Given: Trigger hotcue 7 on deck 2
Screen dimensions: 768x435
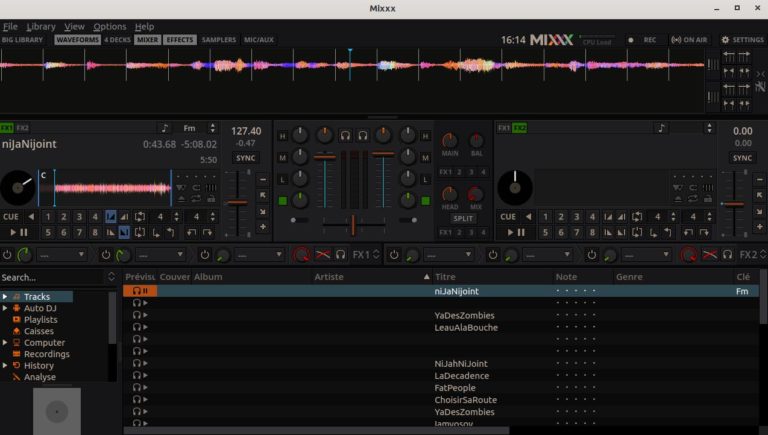Looking at the screenshot, I should [x=576, y=232].
